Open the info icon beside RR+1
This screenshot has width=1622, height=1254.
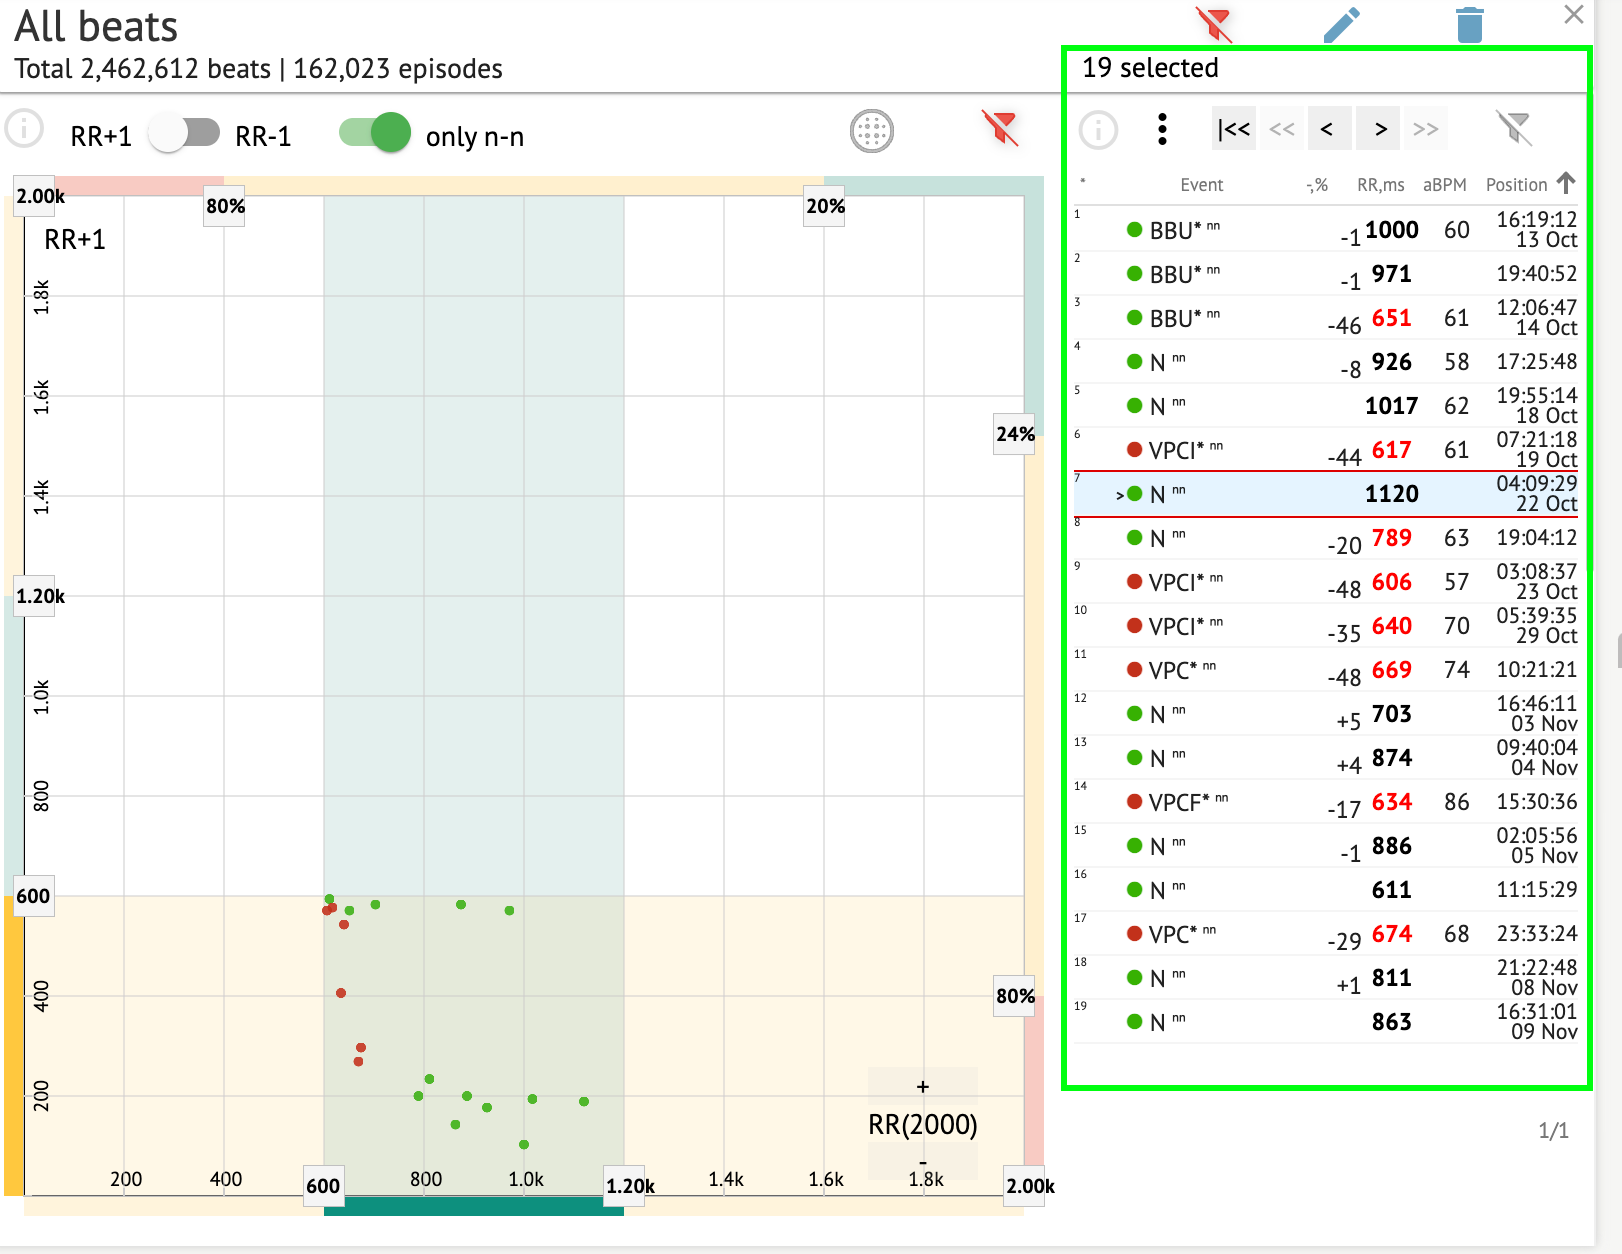point(25,129)
